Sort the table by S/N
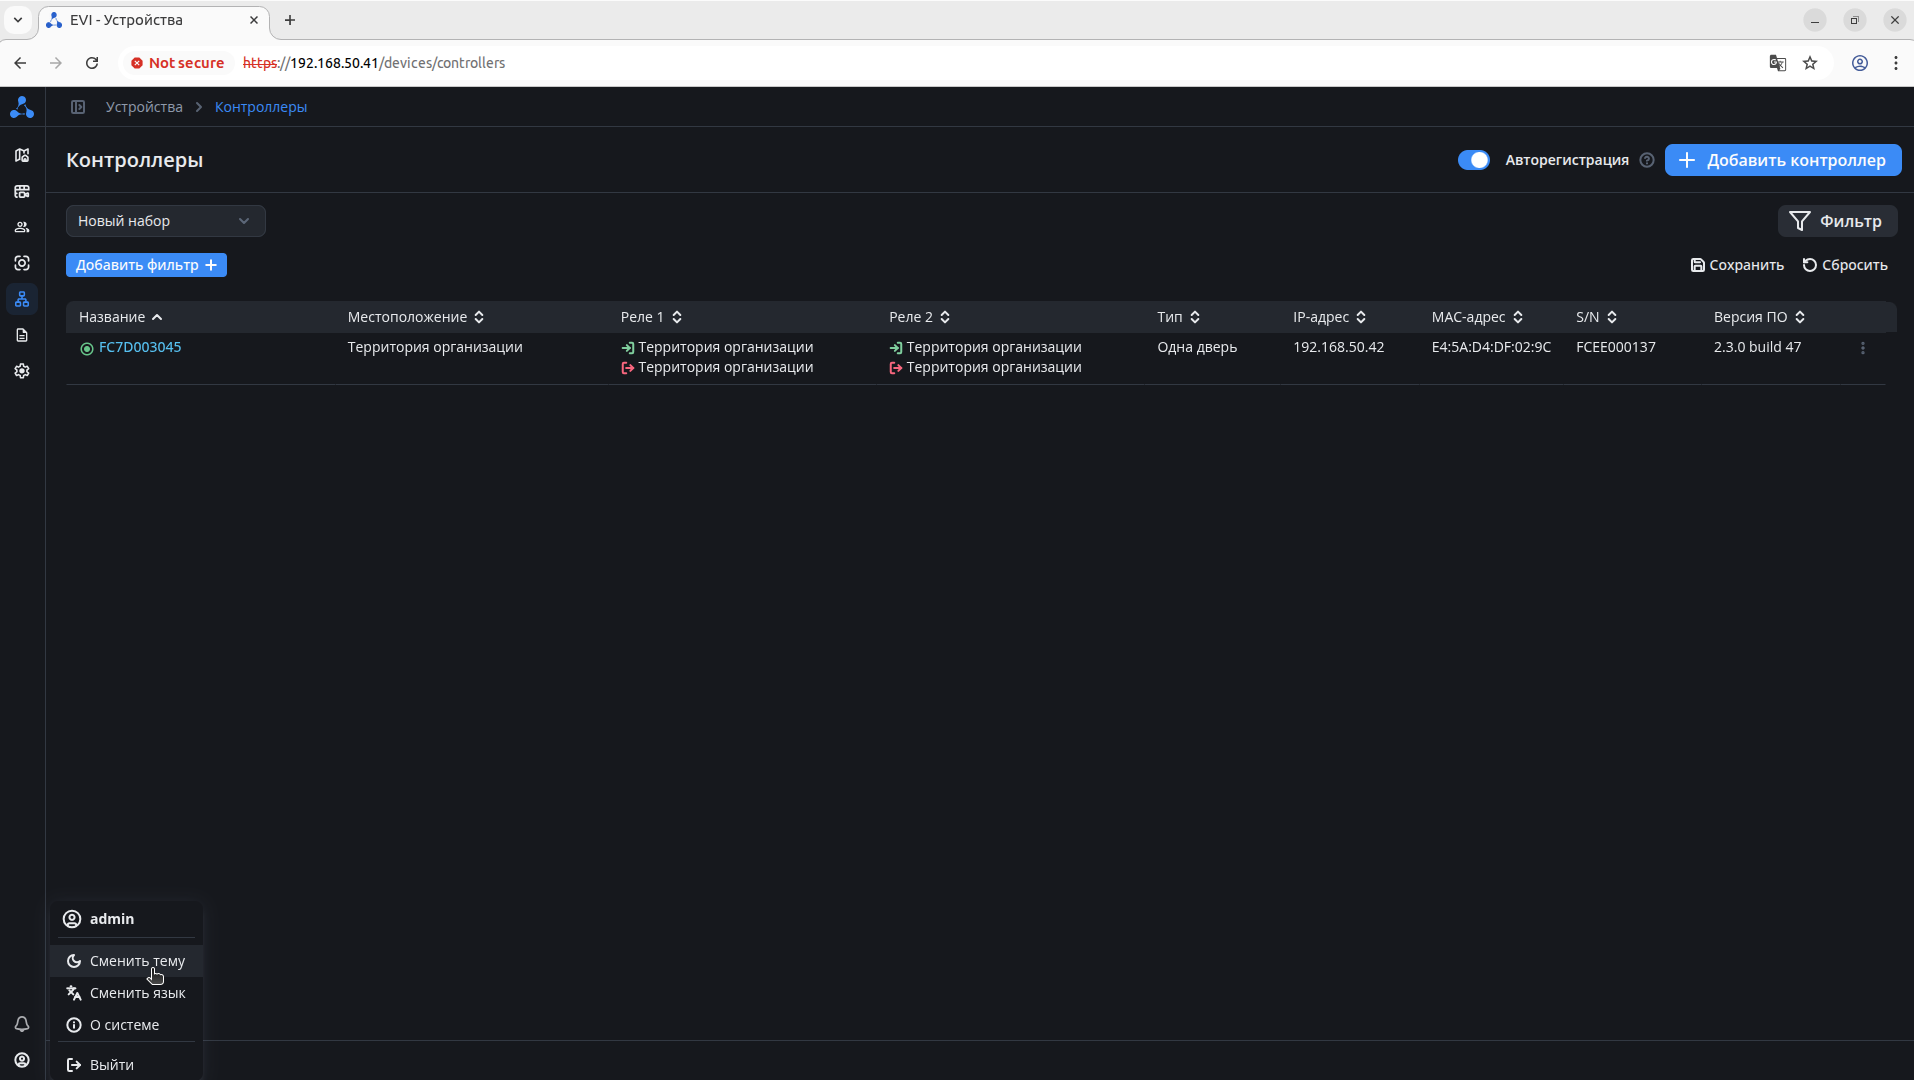1914x1080 pixels. click(1597, 317)
